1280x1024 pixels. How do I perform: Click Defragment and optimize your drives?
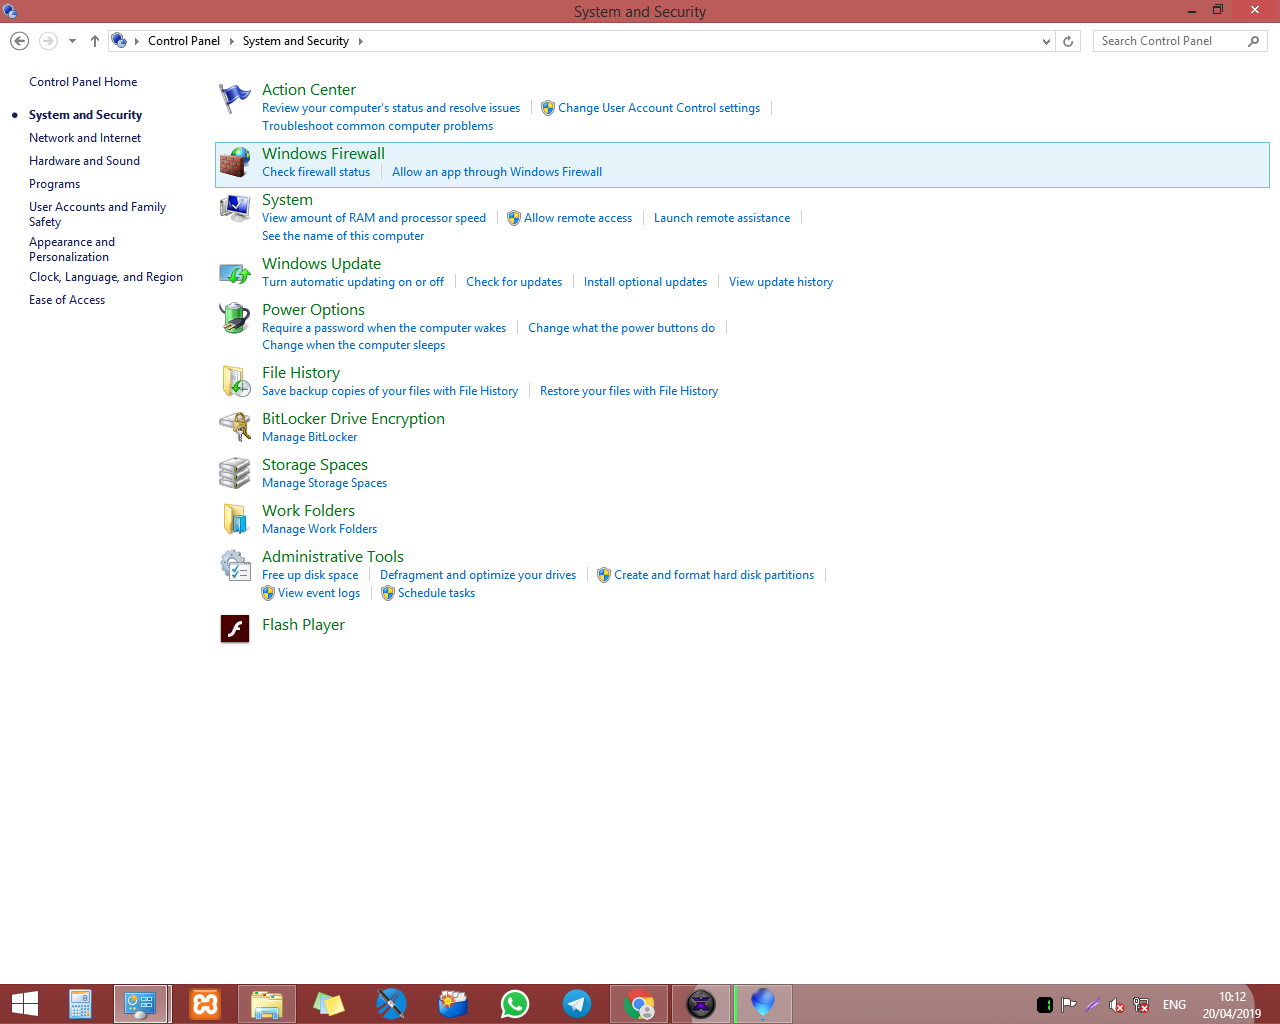click(x=478, y=575)
